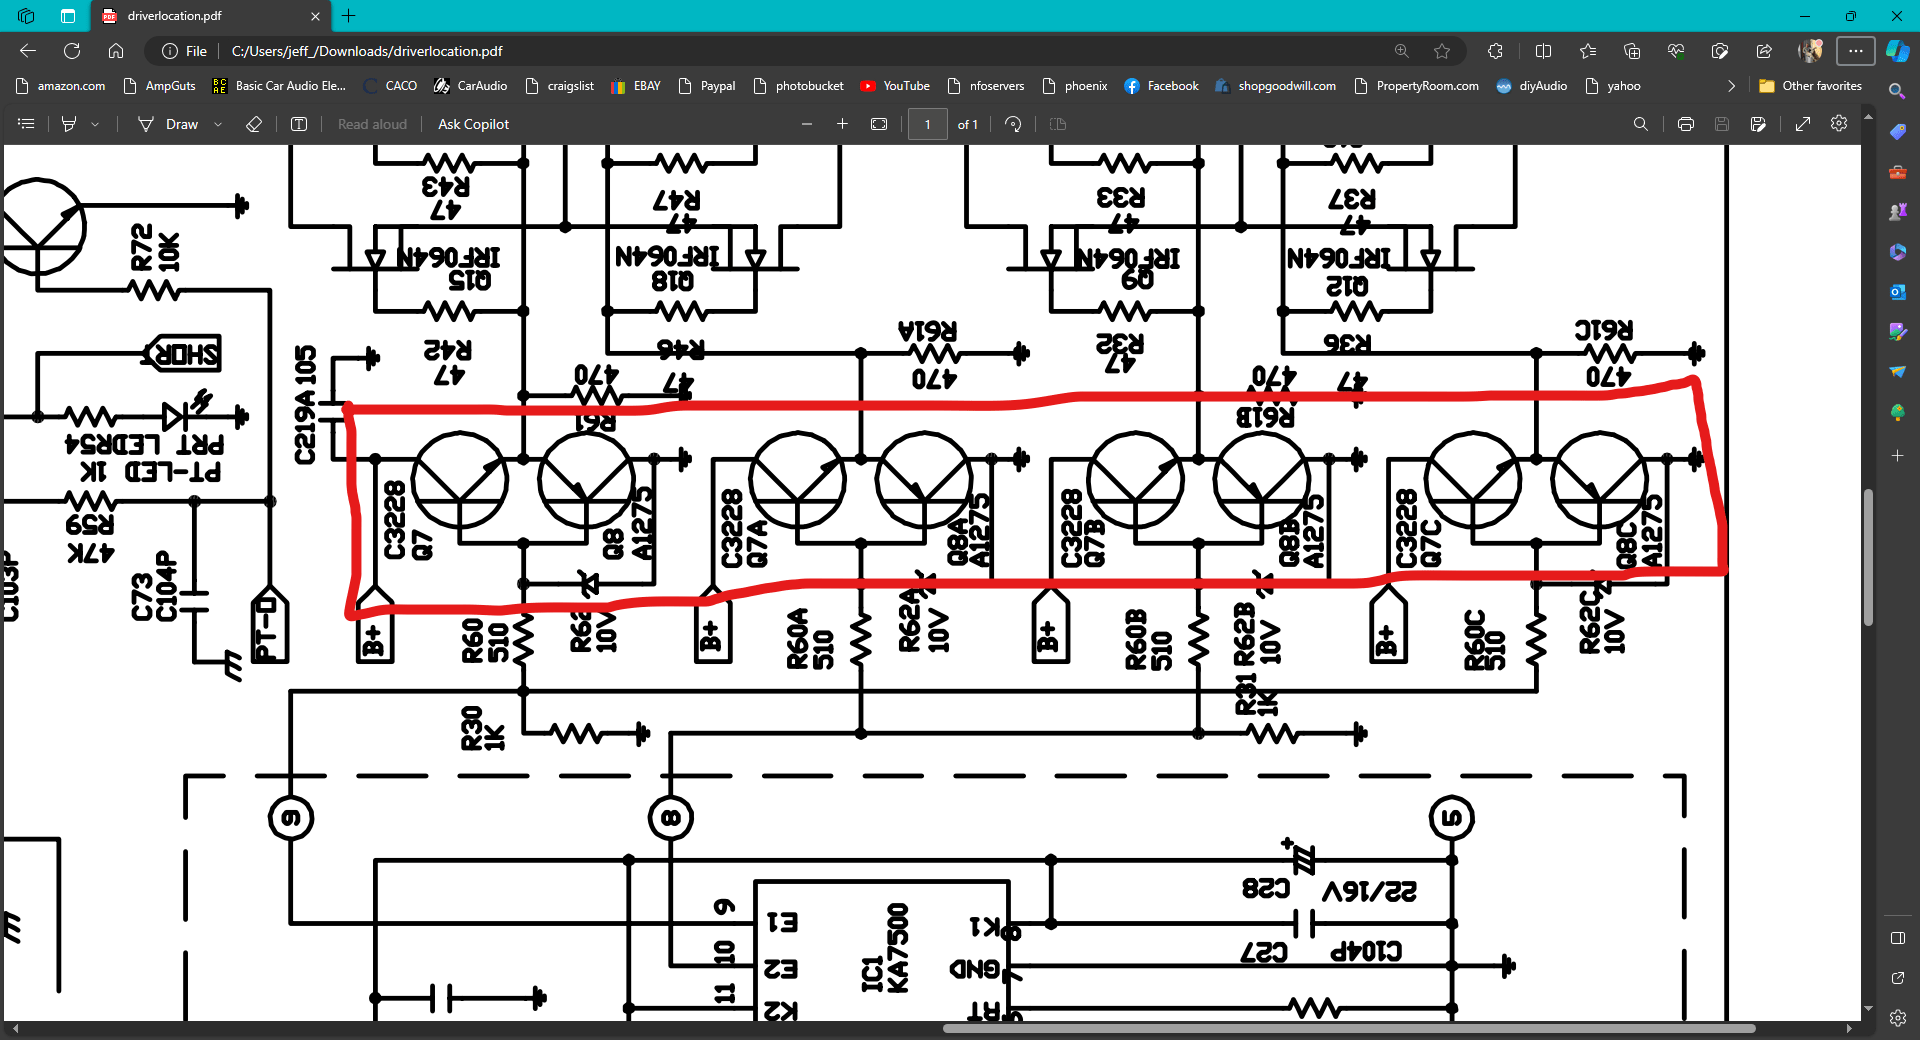
Task: Open sidebar settings gear
Action: pos(1897,1018)
